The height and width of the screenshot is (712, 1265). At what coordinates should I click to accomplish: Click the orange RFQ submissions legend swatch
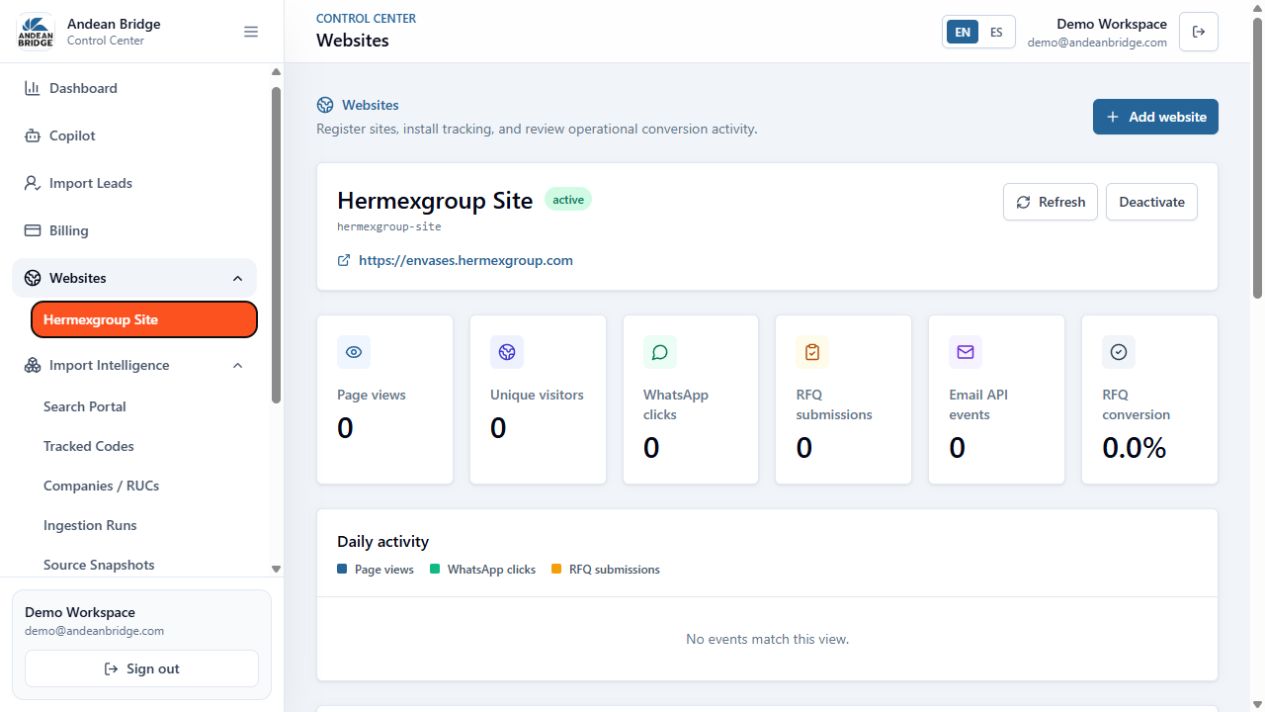tap(557, 569)
